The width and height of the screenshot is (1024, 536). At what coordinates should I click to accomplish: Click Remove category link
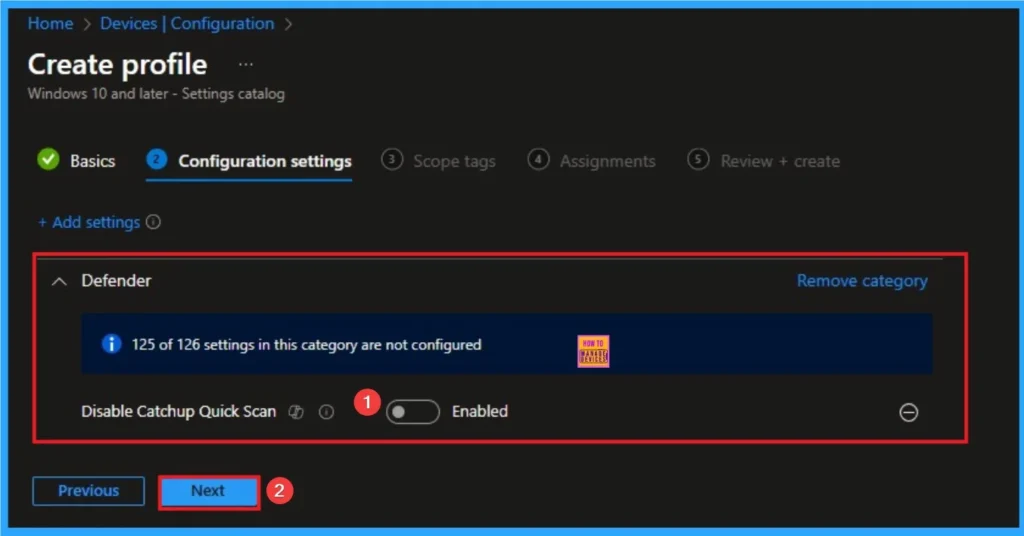point(862,281)
